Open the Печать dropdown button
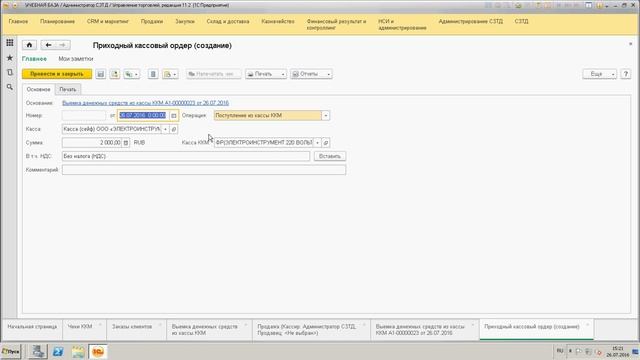Screen dimensions: 640x360 pyautogui.click(x=266, y=74)
